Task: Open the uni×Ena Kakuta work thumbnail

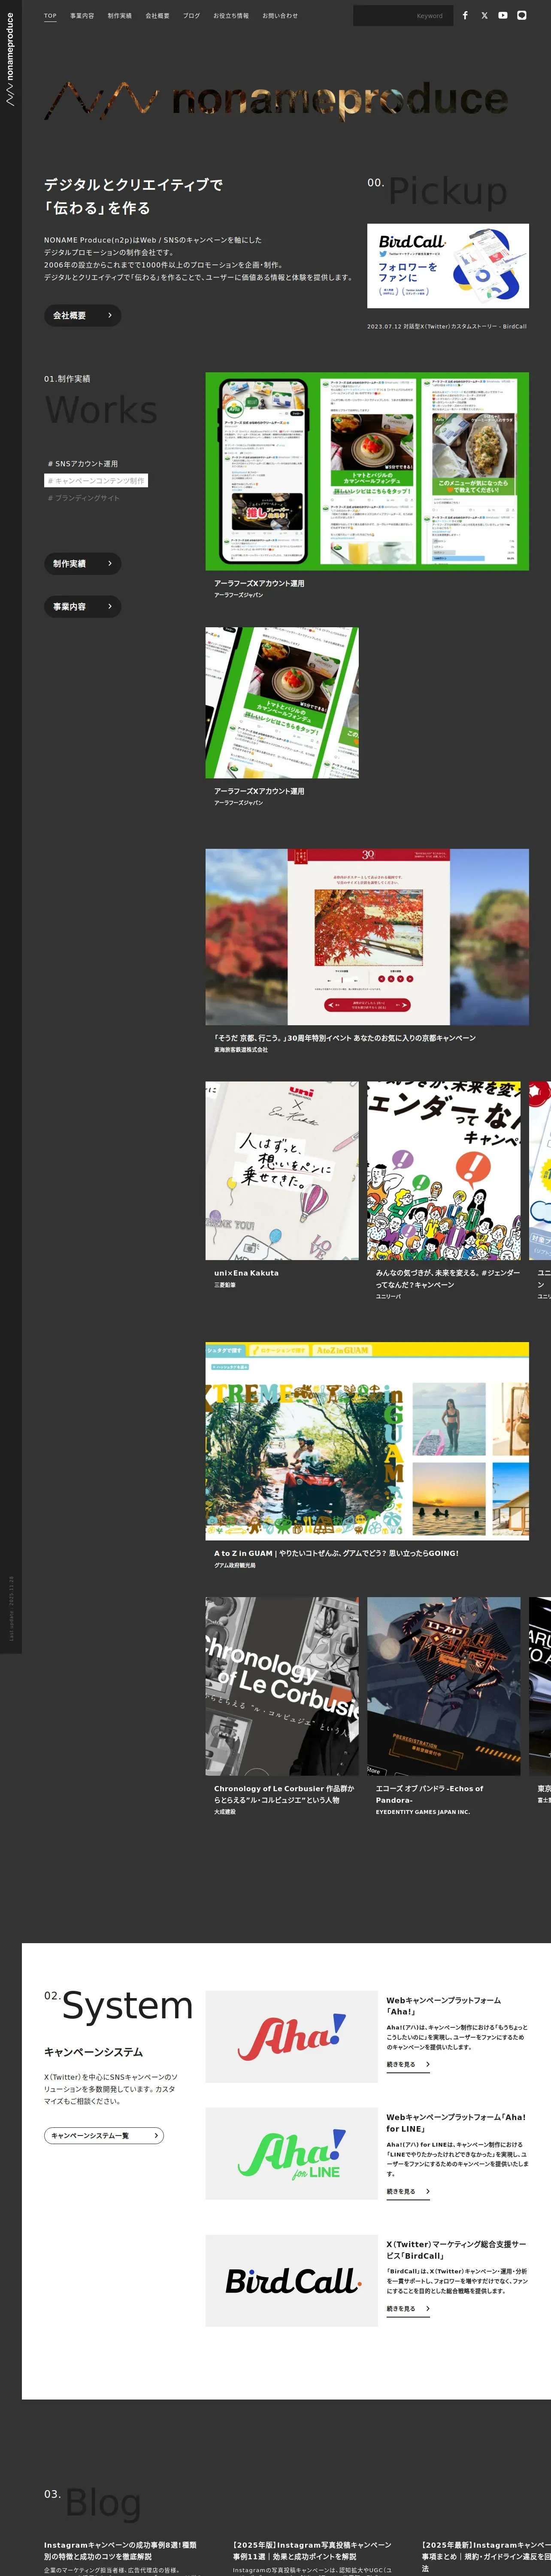Action: pos(282,1170)
